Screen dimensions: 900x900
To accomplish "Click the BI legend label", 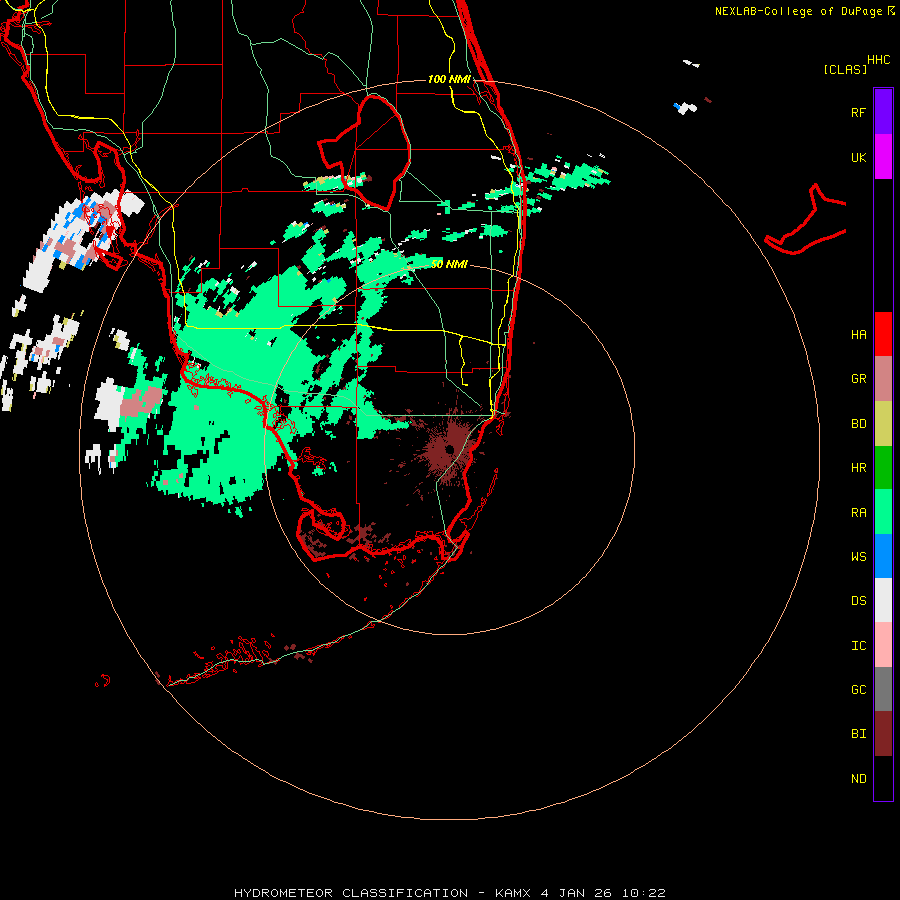I will coord(858,734).
